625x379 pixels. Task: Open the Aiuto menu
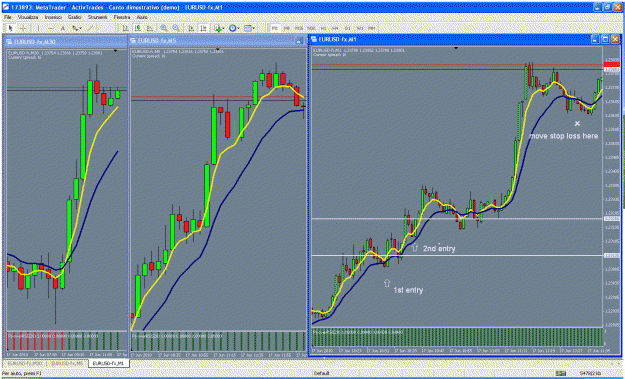pyautogui.click(x=142, y=18)
